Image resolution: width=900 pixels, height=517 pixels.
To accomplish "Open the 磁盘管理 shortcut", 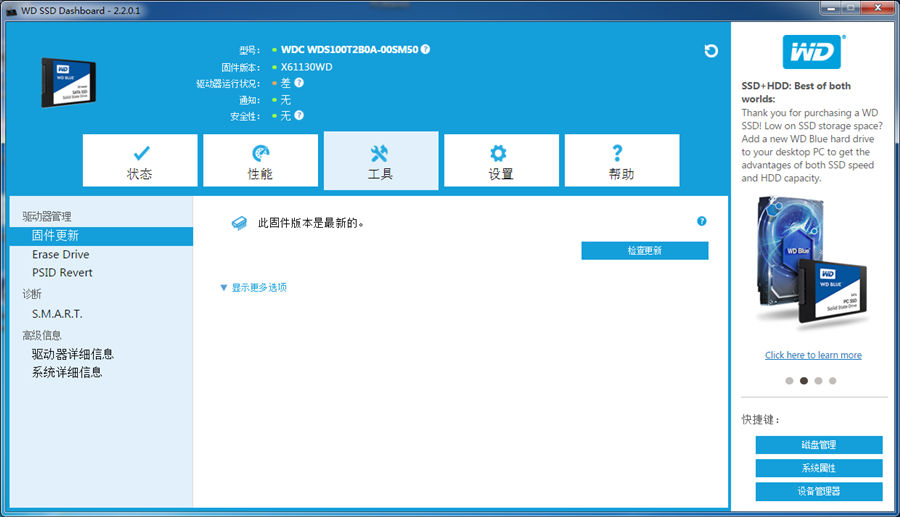I will coord(818,445).
